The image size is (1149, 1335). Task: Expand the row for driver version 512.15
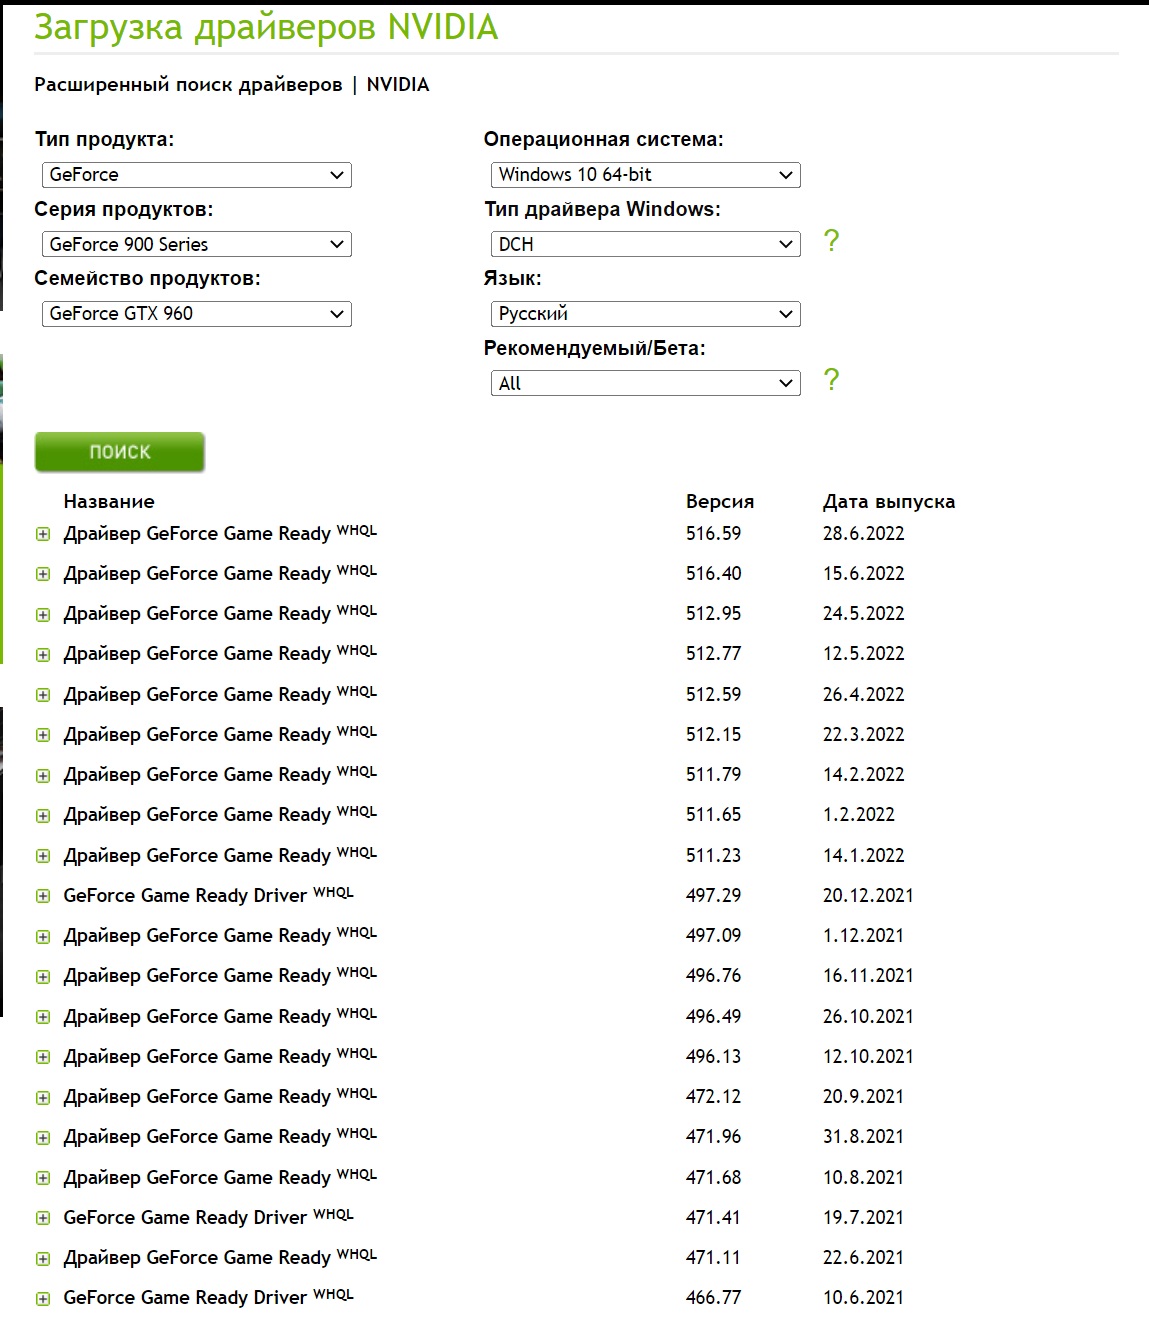point(43,736)
